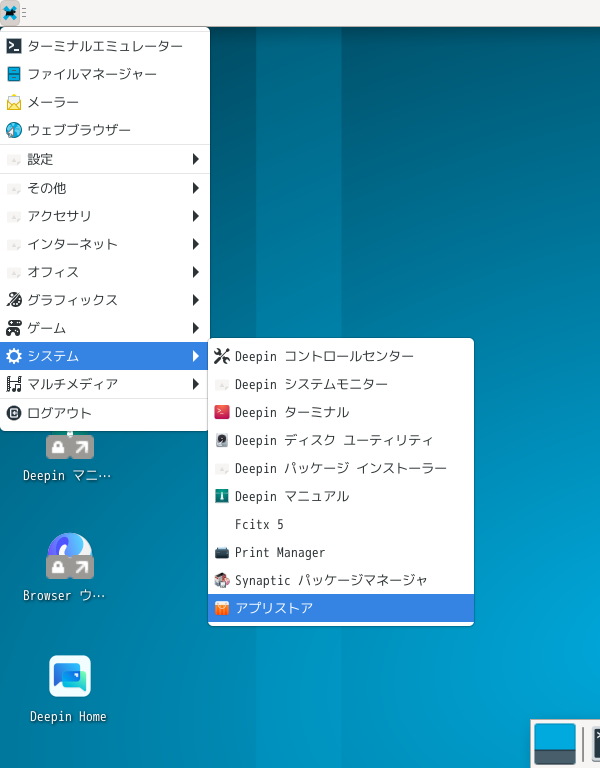This screenshot has width=600, height=768.
Task: Open the マルチメディア category
Action: click(x=105, y=384)
